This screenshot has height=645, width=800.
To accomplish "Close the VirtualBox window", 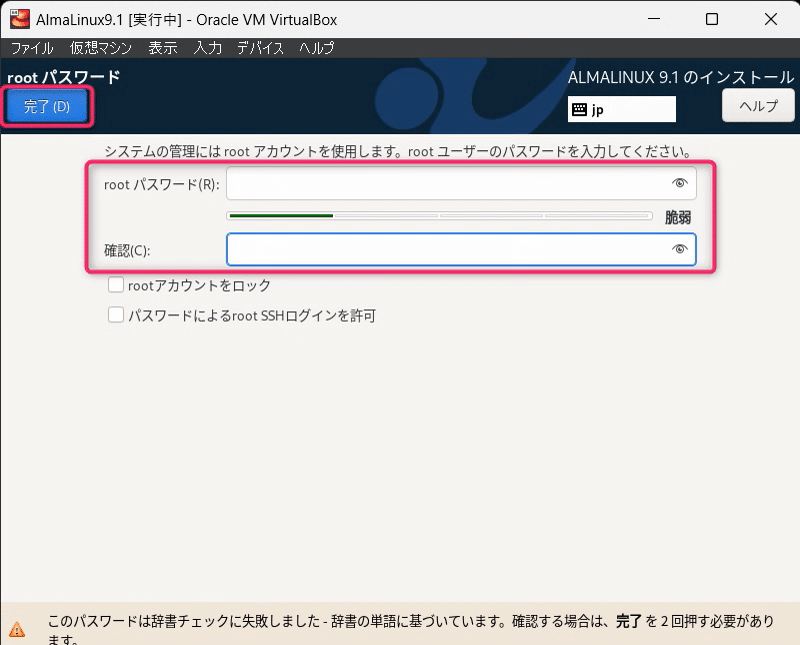I will (771, 19).
